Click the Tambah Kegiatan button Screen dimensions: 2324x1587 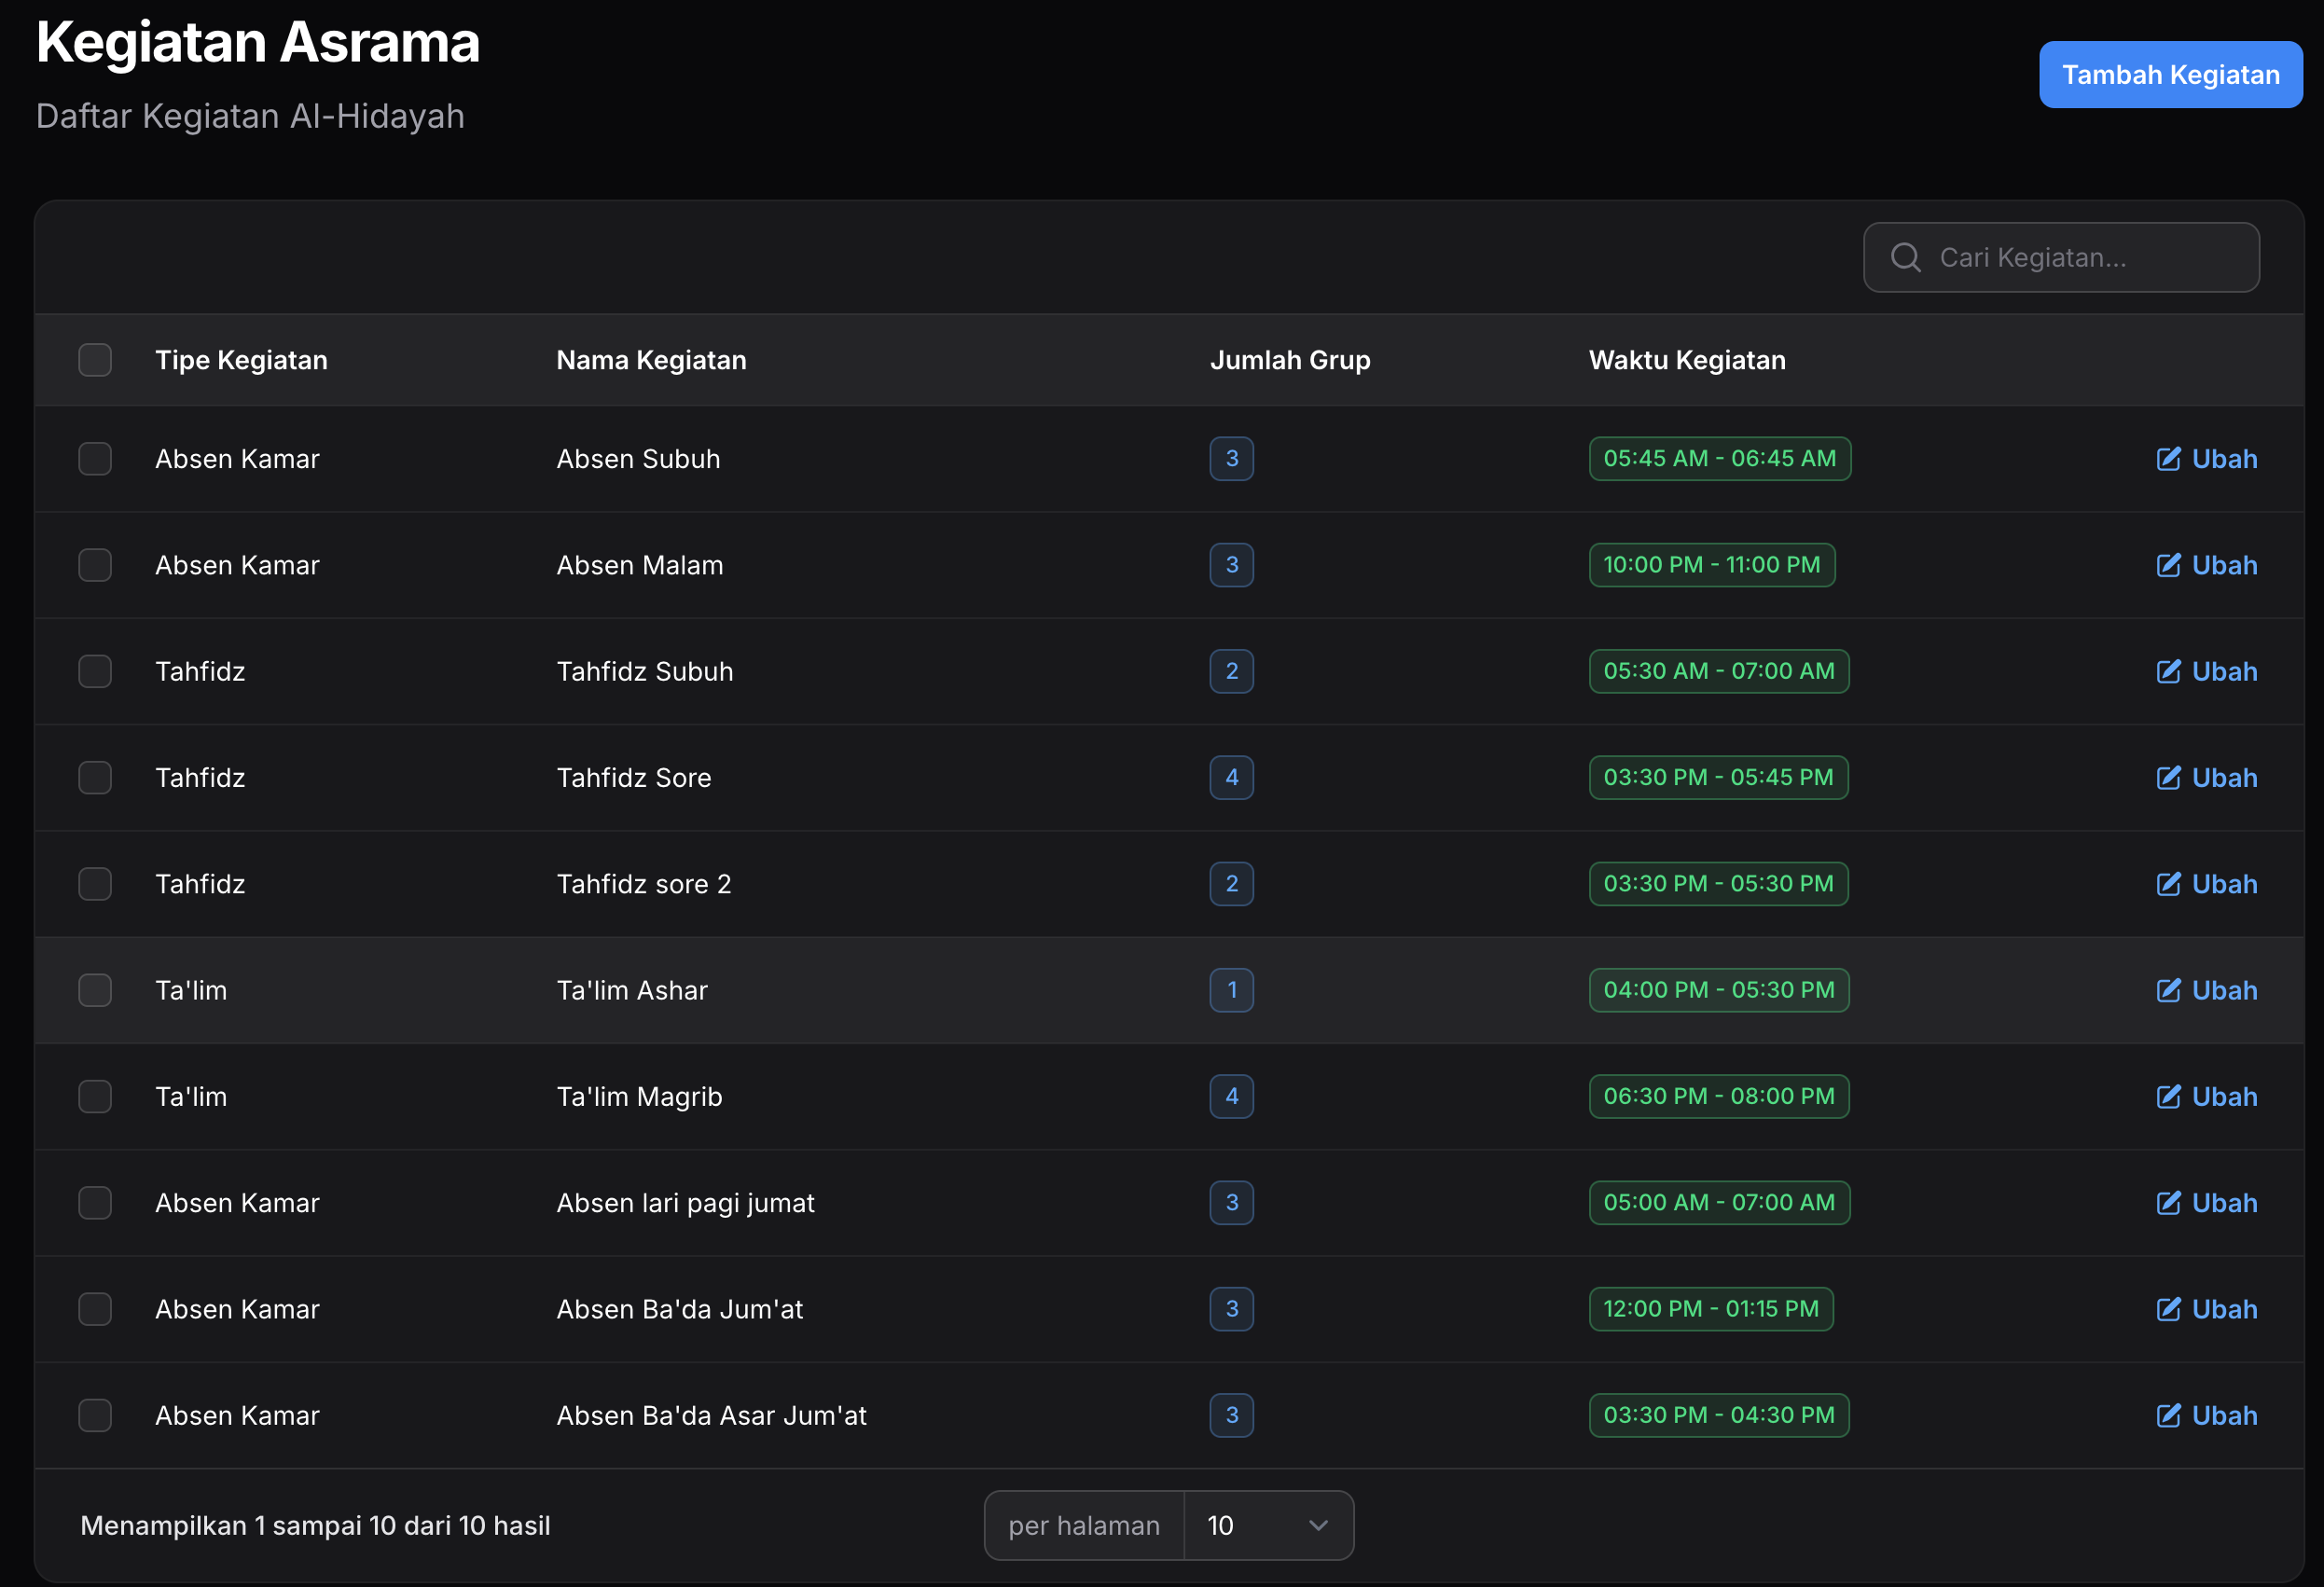coord(2171,75)
